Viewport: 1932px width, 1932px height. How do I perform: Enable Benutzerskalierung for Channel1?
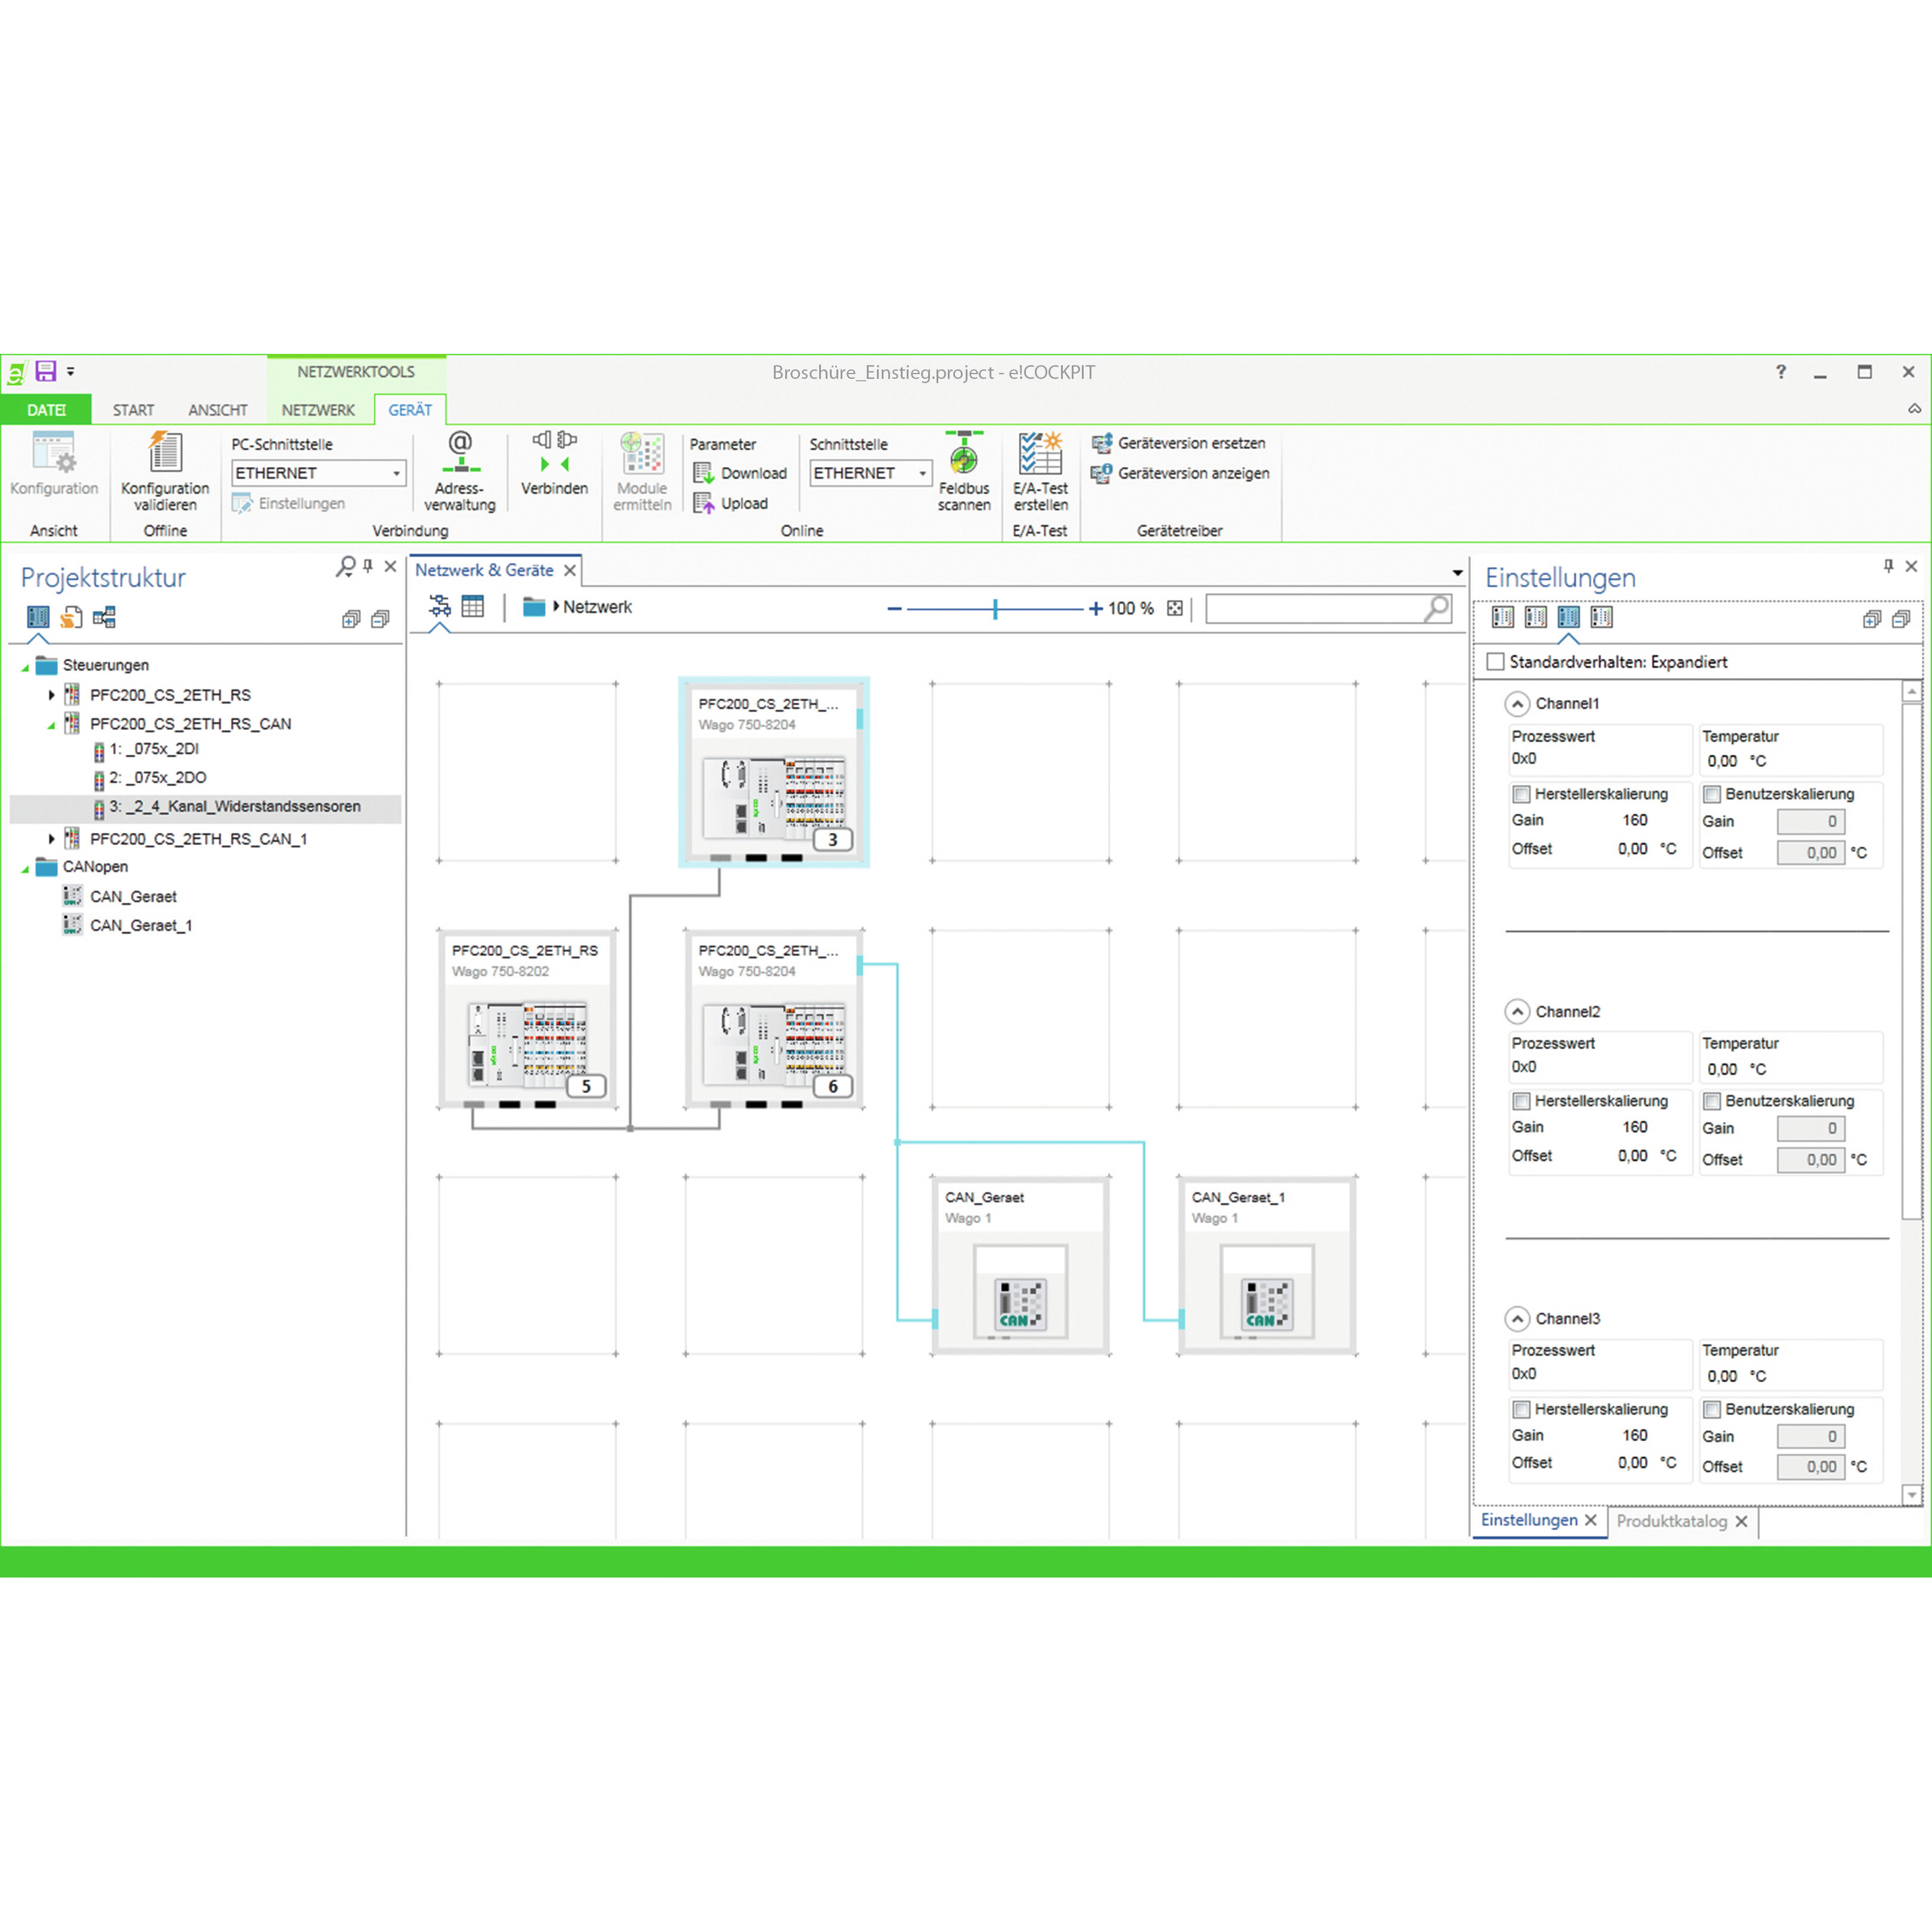[x=1712, y=793]
